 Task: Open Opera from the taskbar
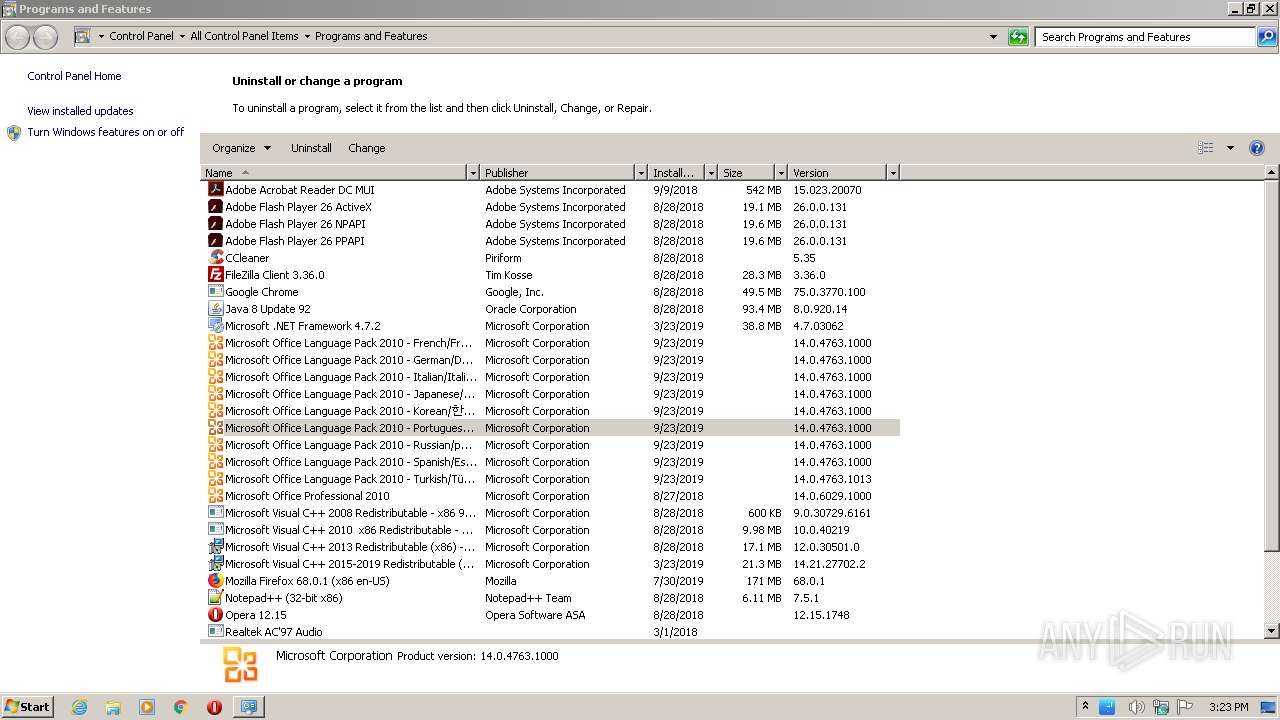[214, 707]
